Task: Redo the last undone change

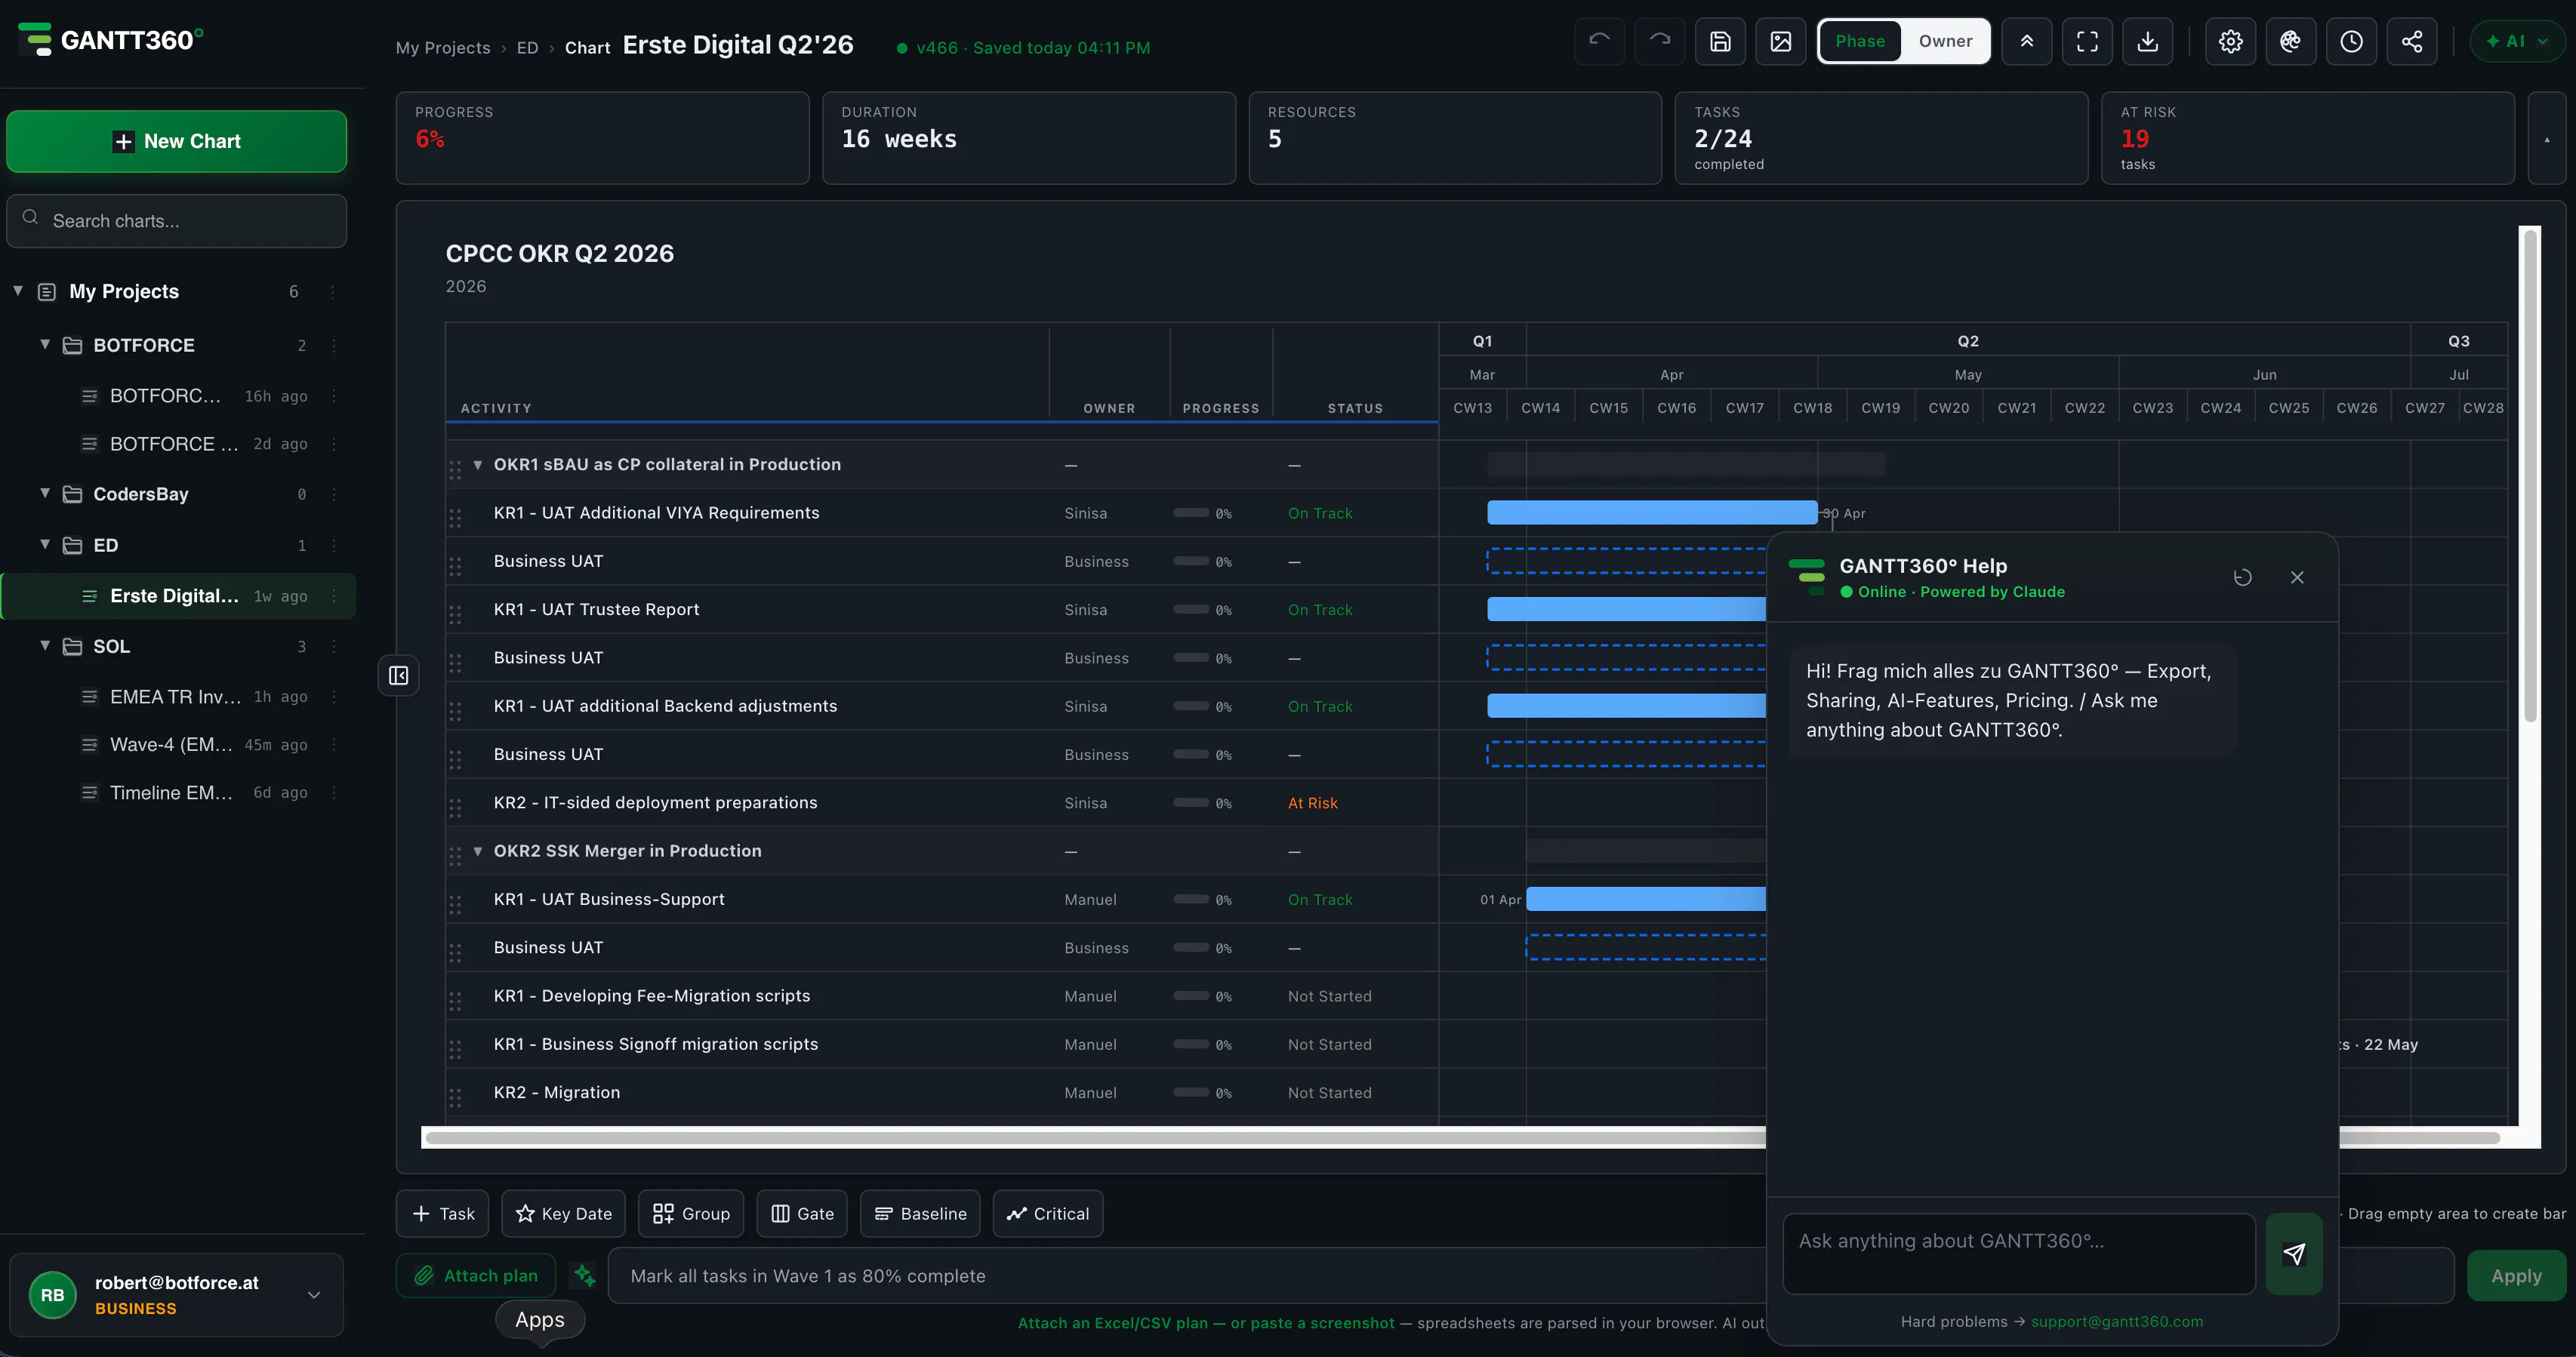Action: click(x=1660, y=41)
